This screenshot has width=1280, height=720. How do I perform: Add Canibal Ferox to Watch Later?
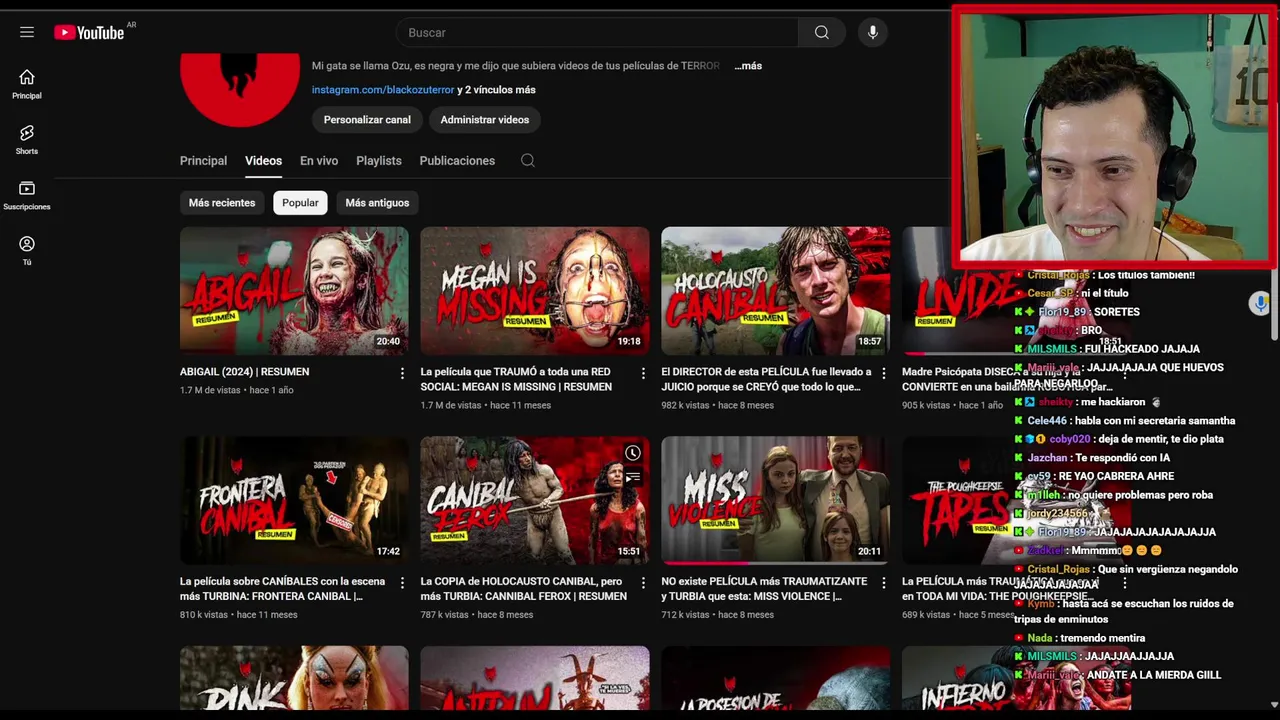(633, 453)
